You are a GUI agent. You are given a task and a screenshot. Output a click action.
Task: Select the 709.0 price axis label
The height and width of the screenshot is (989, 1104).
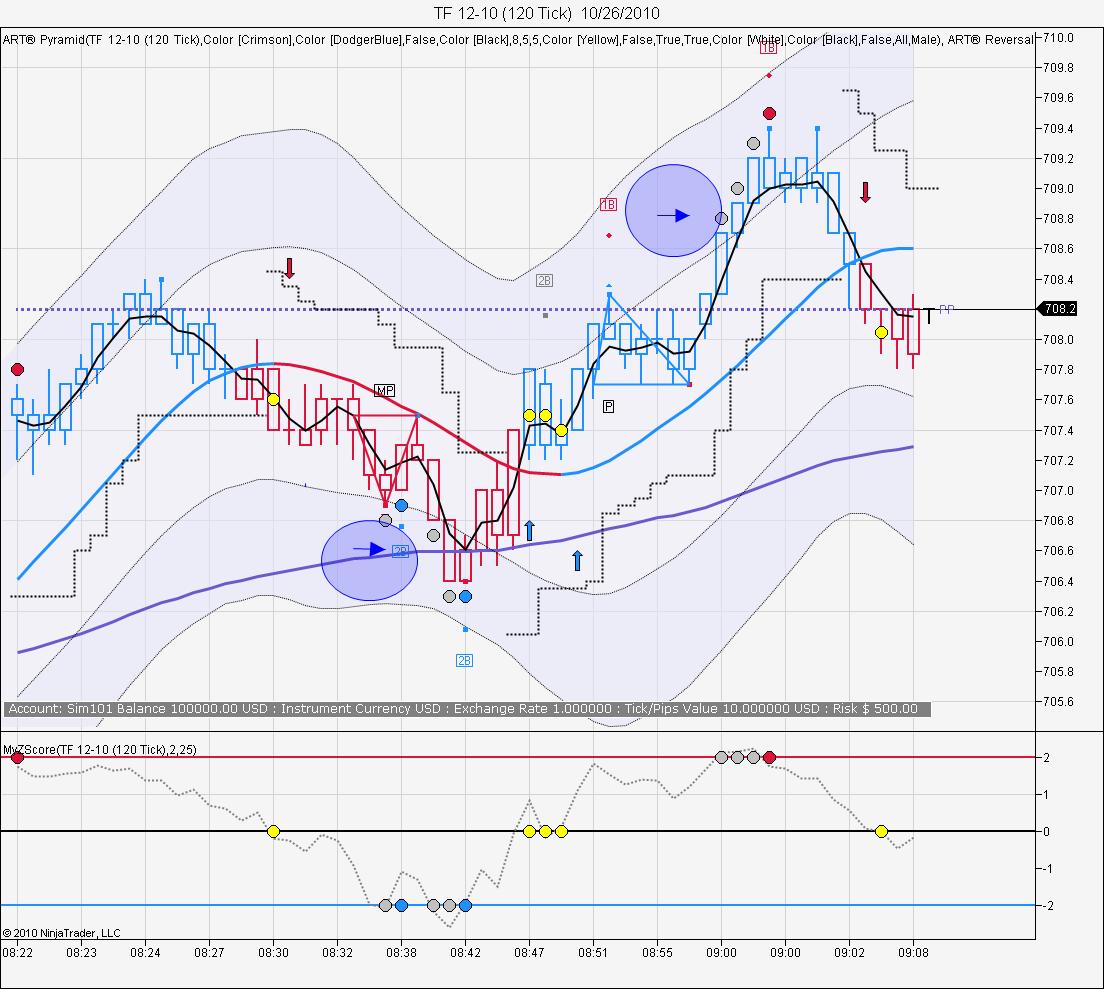click(1059, 189)
